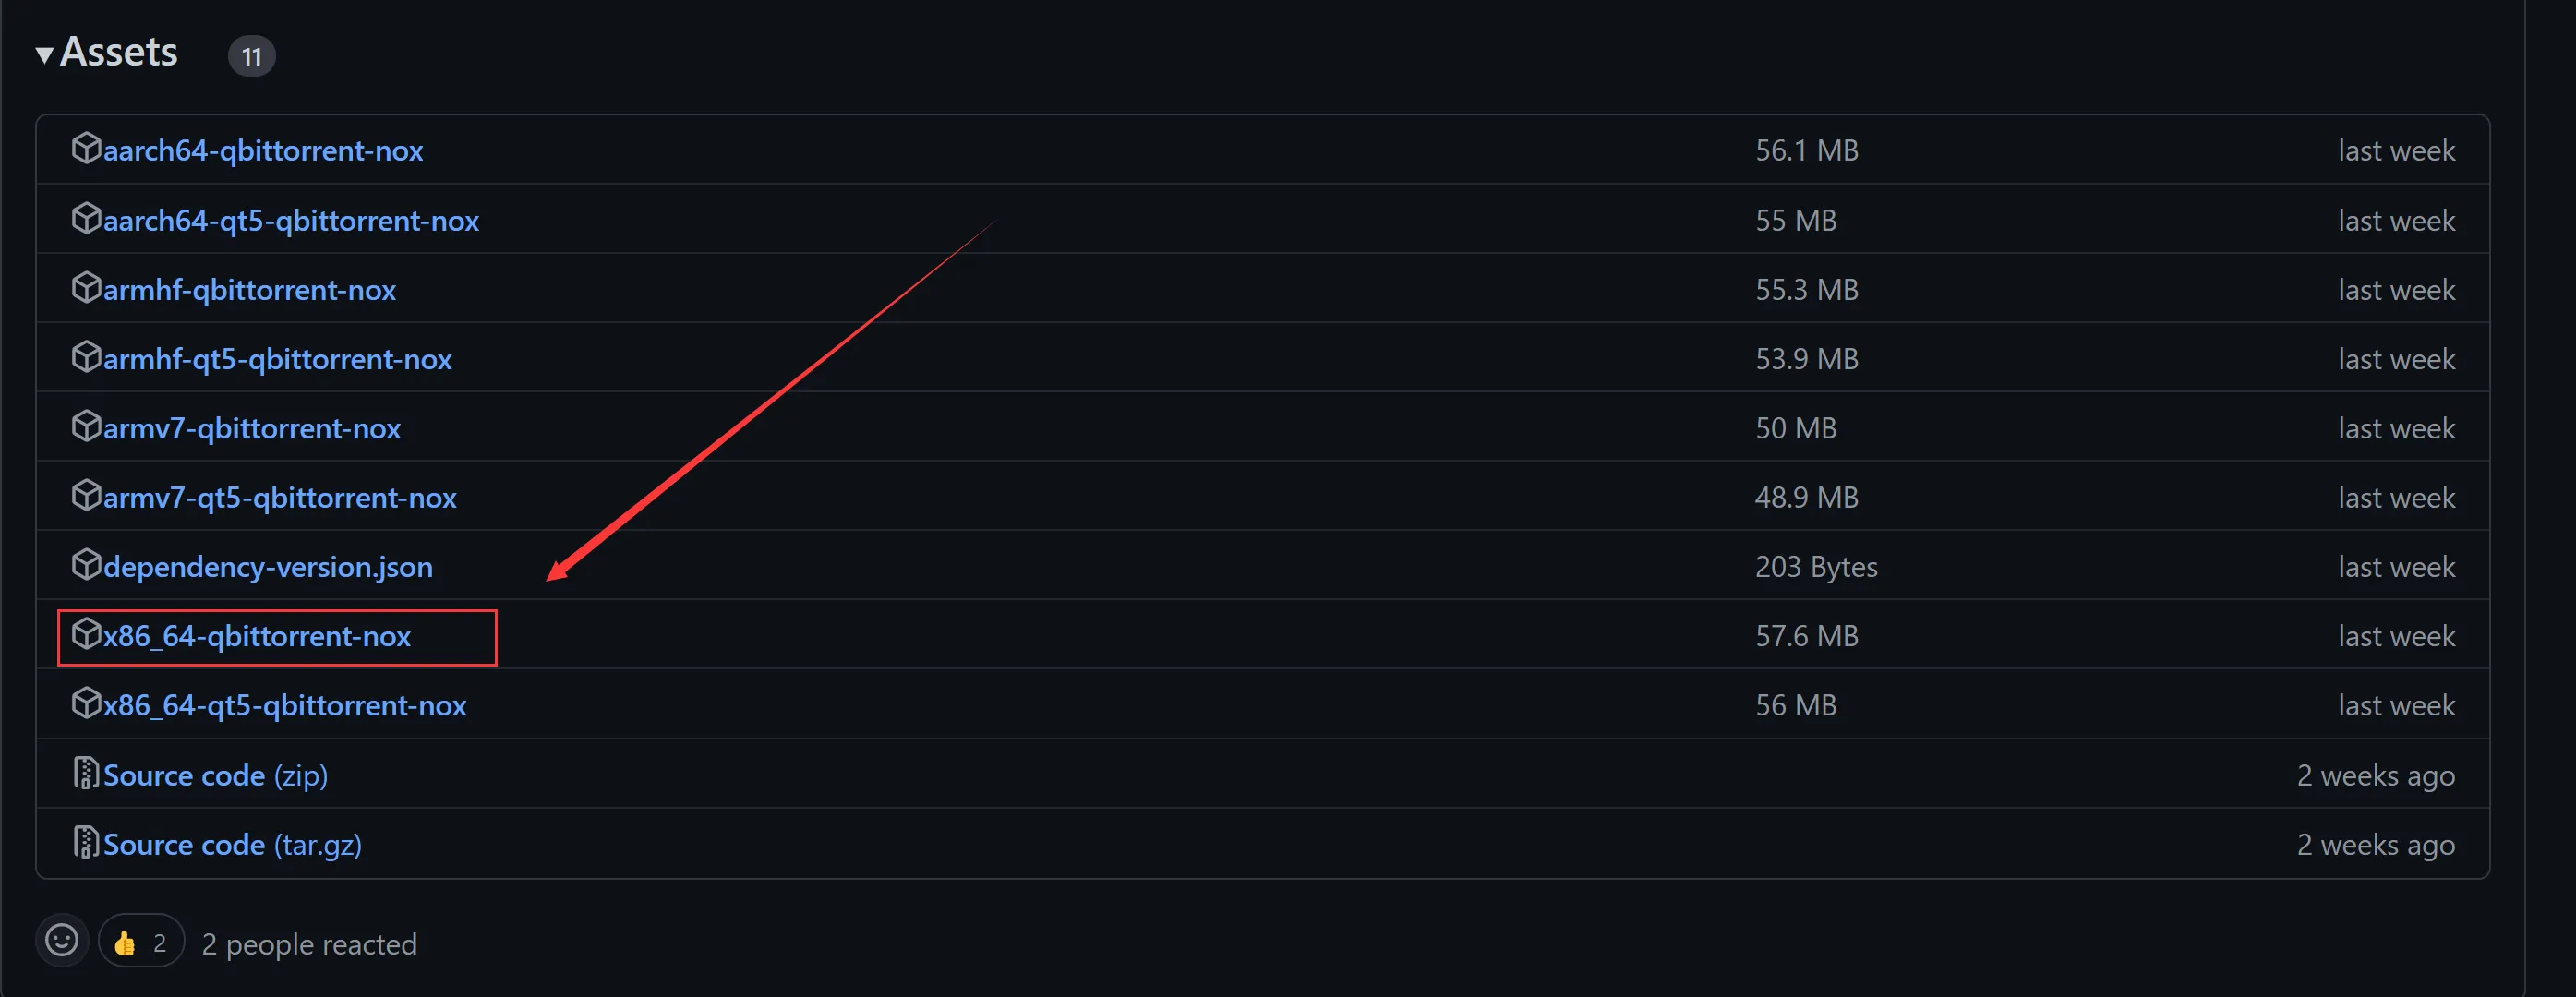This screenshot has width=2576, height=997.
Task: Download Source code (zip)
Action: coord(216,775)
